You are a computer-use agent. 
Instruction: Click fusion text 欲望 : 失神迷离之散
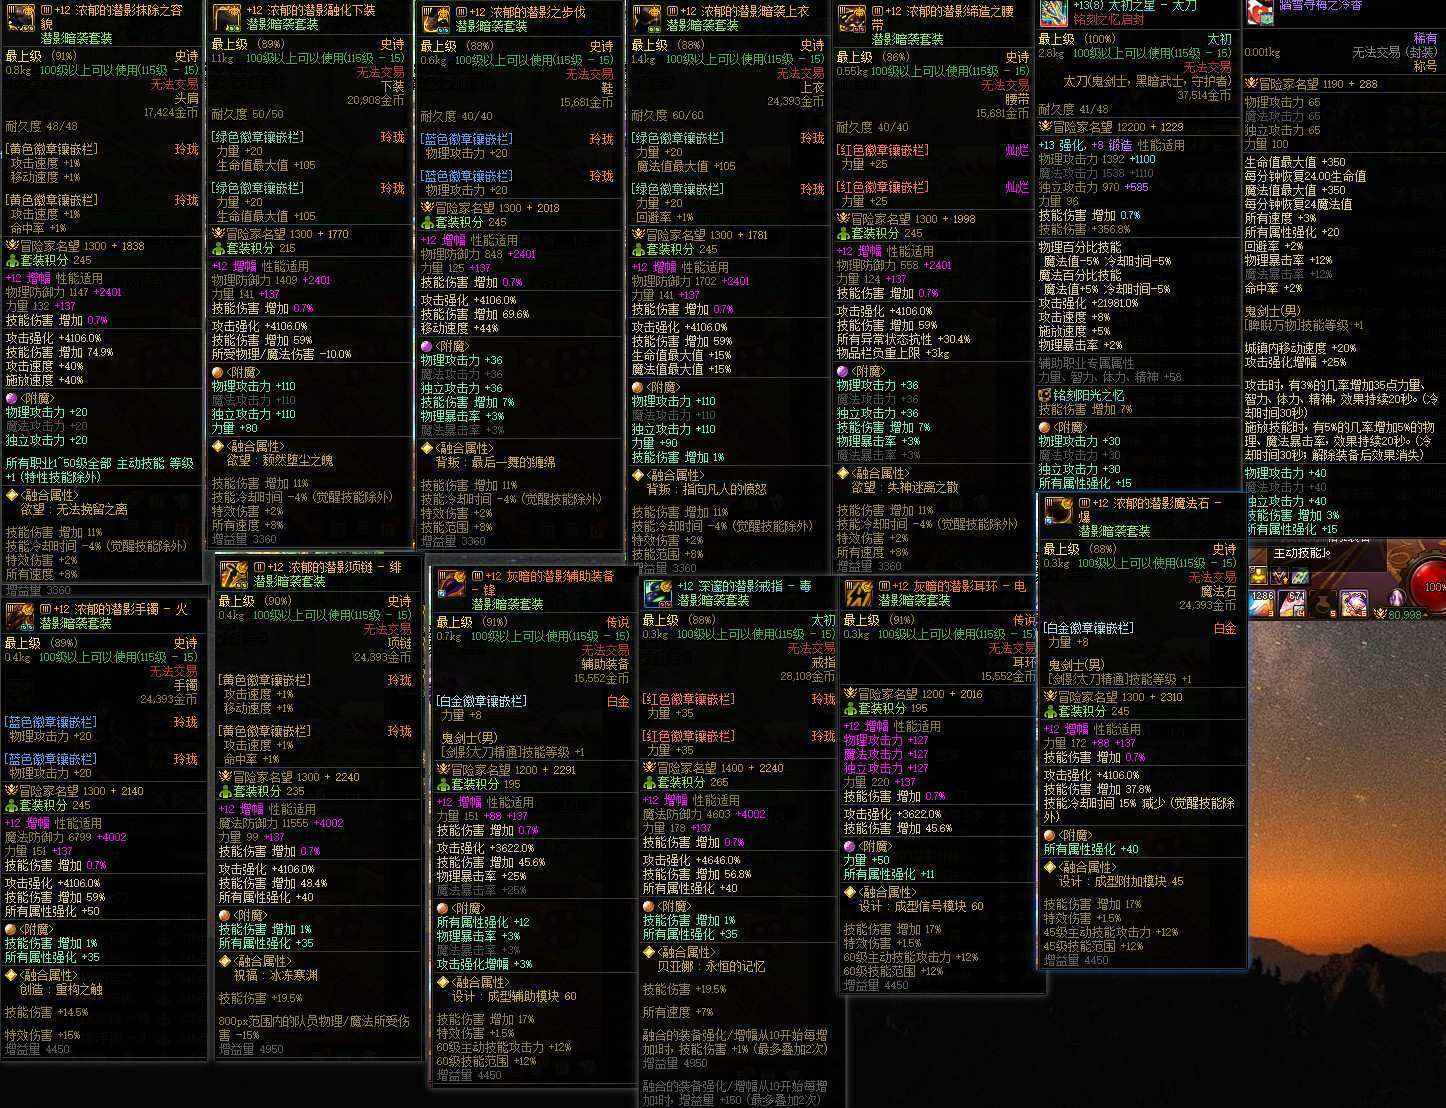[x=905, y=487]
